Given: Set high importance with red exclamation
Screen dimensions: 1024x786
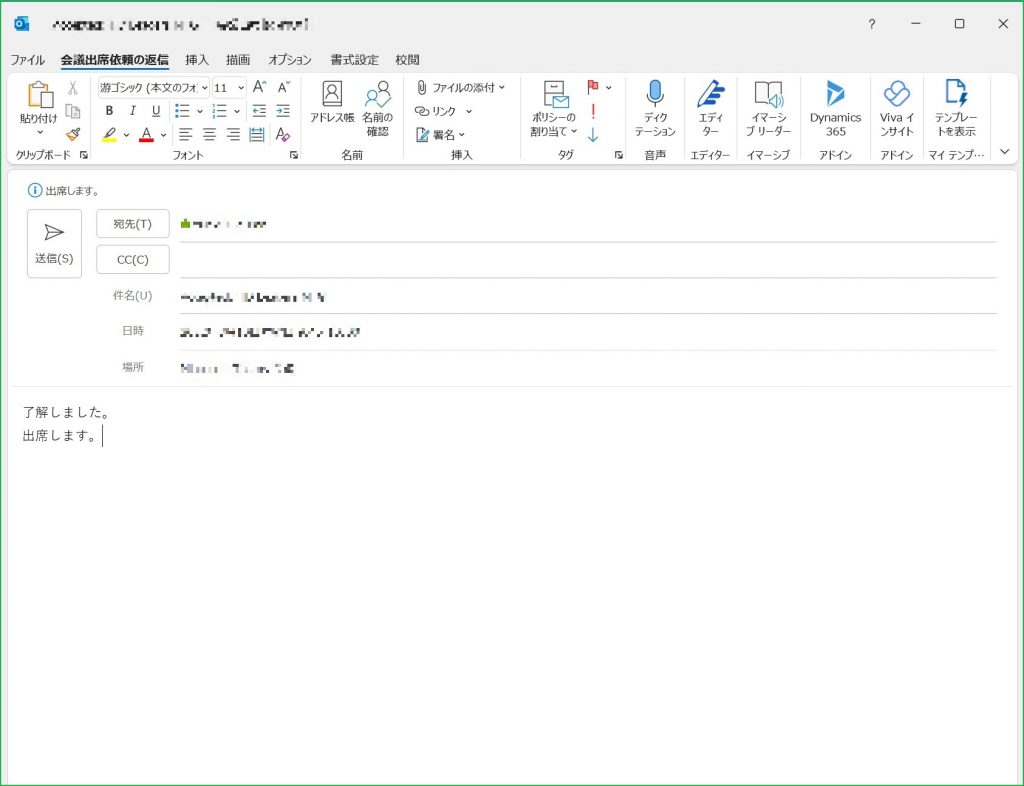Looking at the screenshot, I should pos(593,111).
